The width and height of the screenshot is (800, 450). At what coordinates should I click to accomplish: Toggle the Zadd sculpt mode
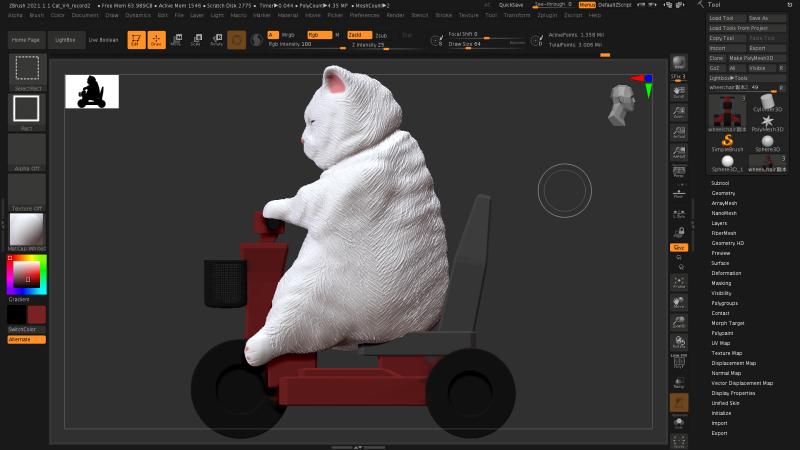click(x=359, y=35)
